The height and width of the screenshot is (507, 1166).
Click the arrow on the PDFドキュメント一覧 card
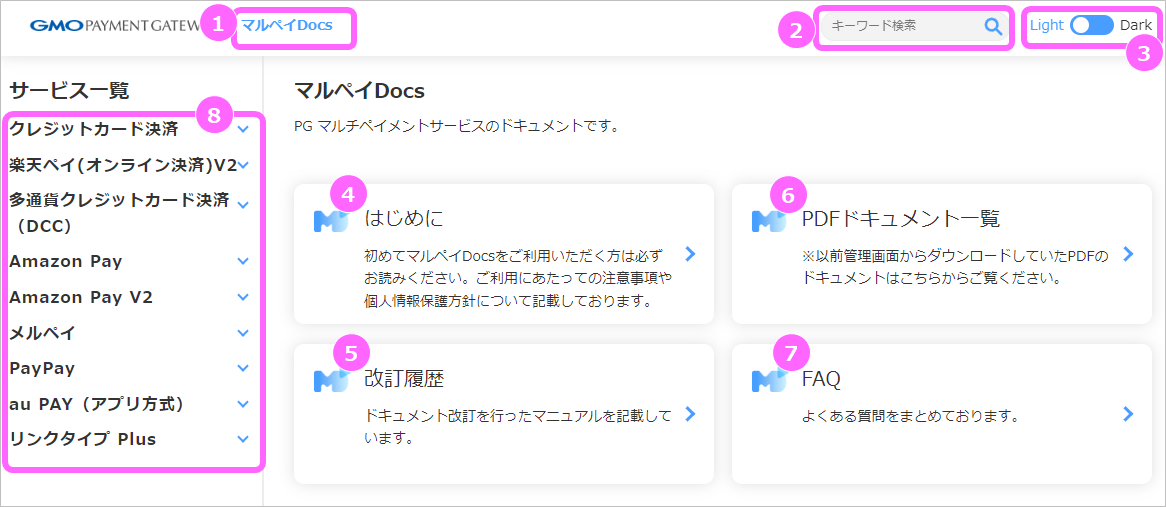1128,254
